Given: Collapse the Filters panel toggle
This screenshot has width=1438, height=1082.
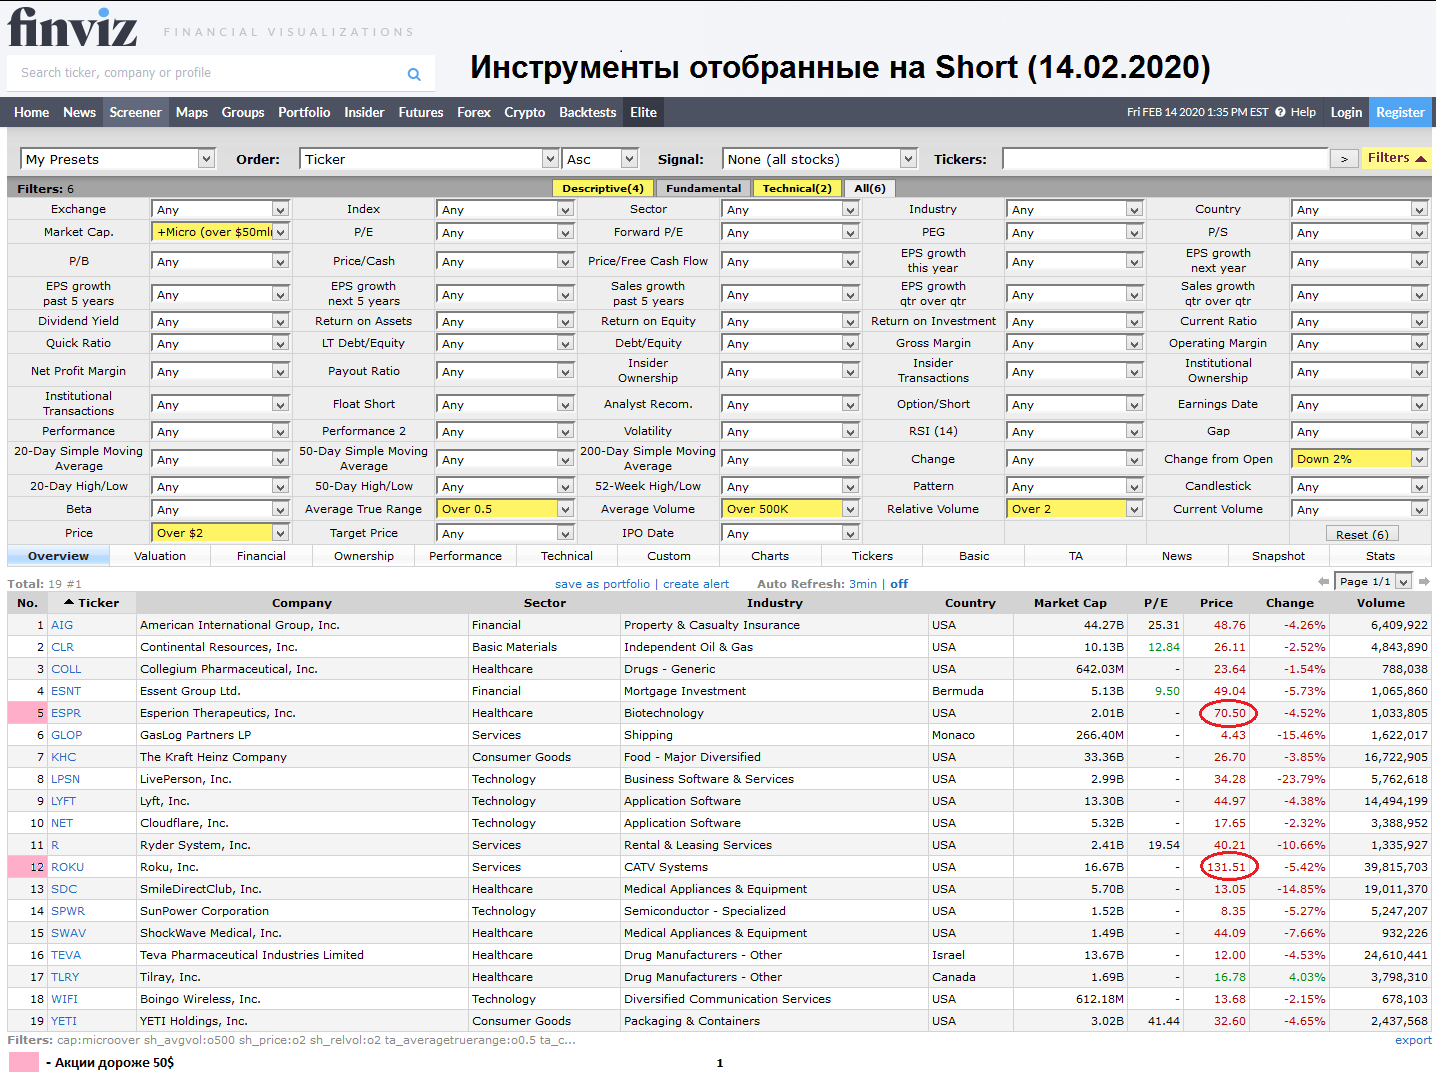Looking at the screenshot, I should [x=1396, y=158].
